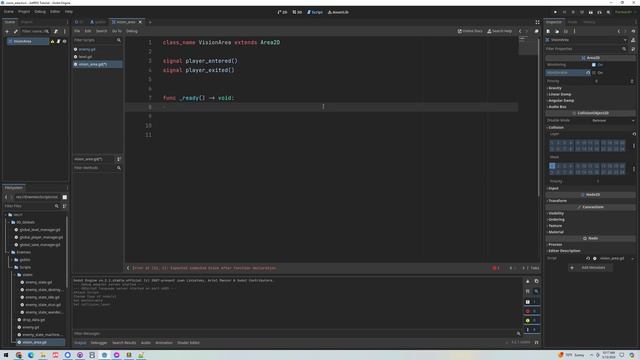This screenshot has height=360, width=640.
Task: Toggle collision mask bit 1
Action: click(x=552, y=166)
